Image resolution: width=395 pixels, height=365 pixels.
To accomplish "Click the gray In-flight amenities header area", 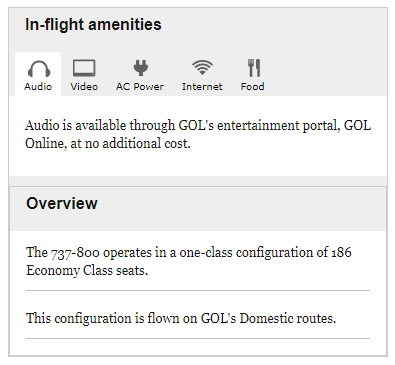I will click(198, 30).
